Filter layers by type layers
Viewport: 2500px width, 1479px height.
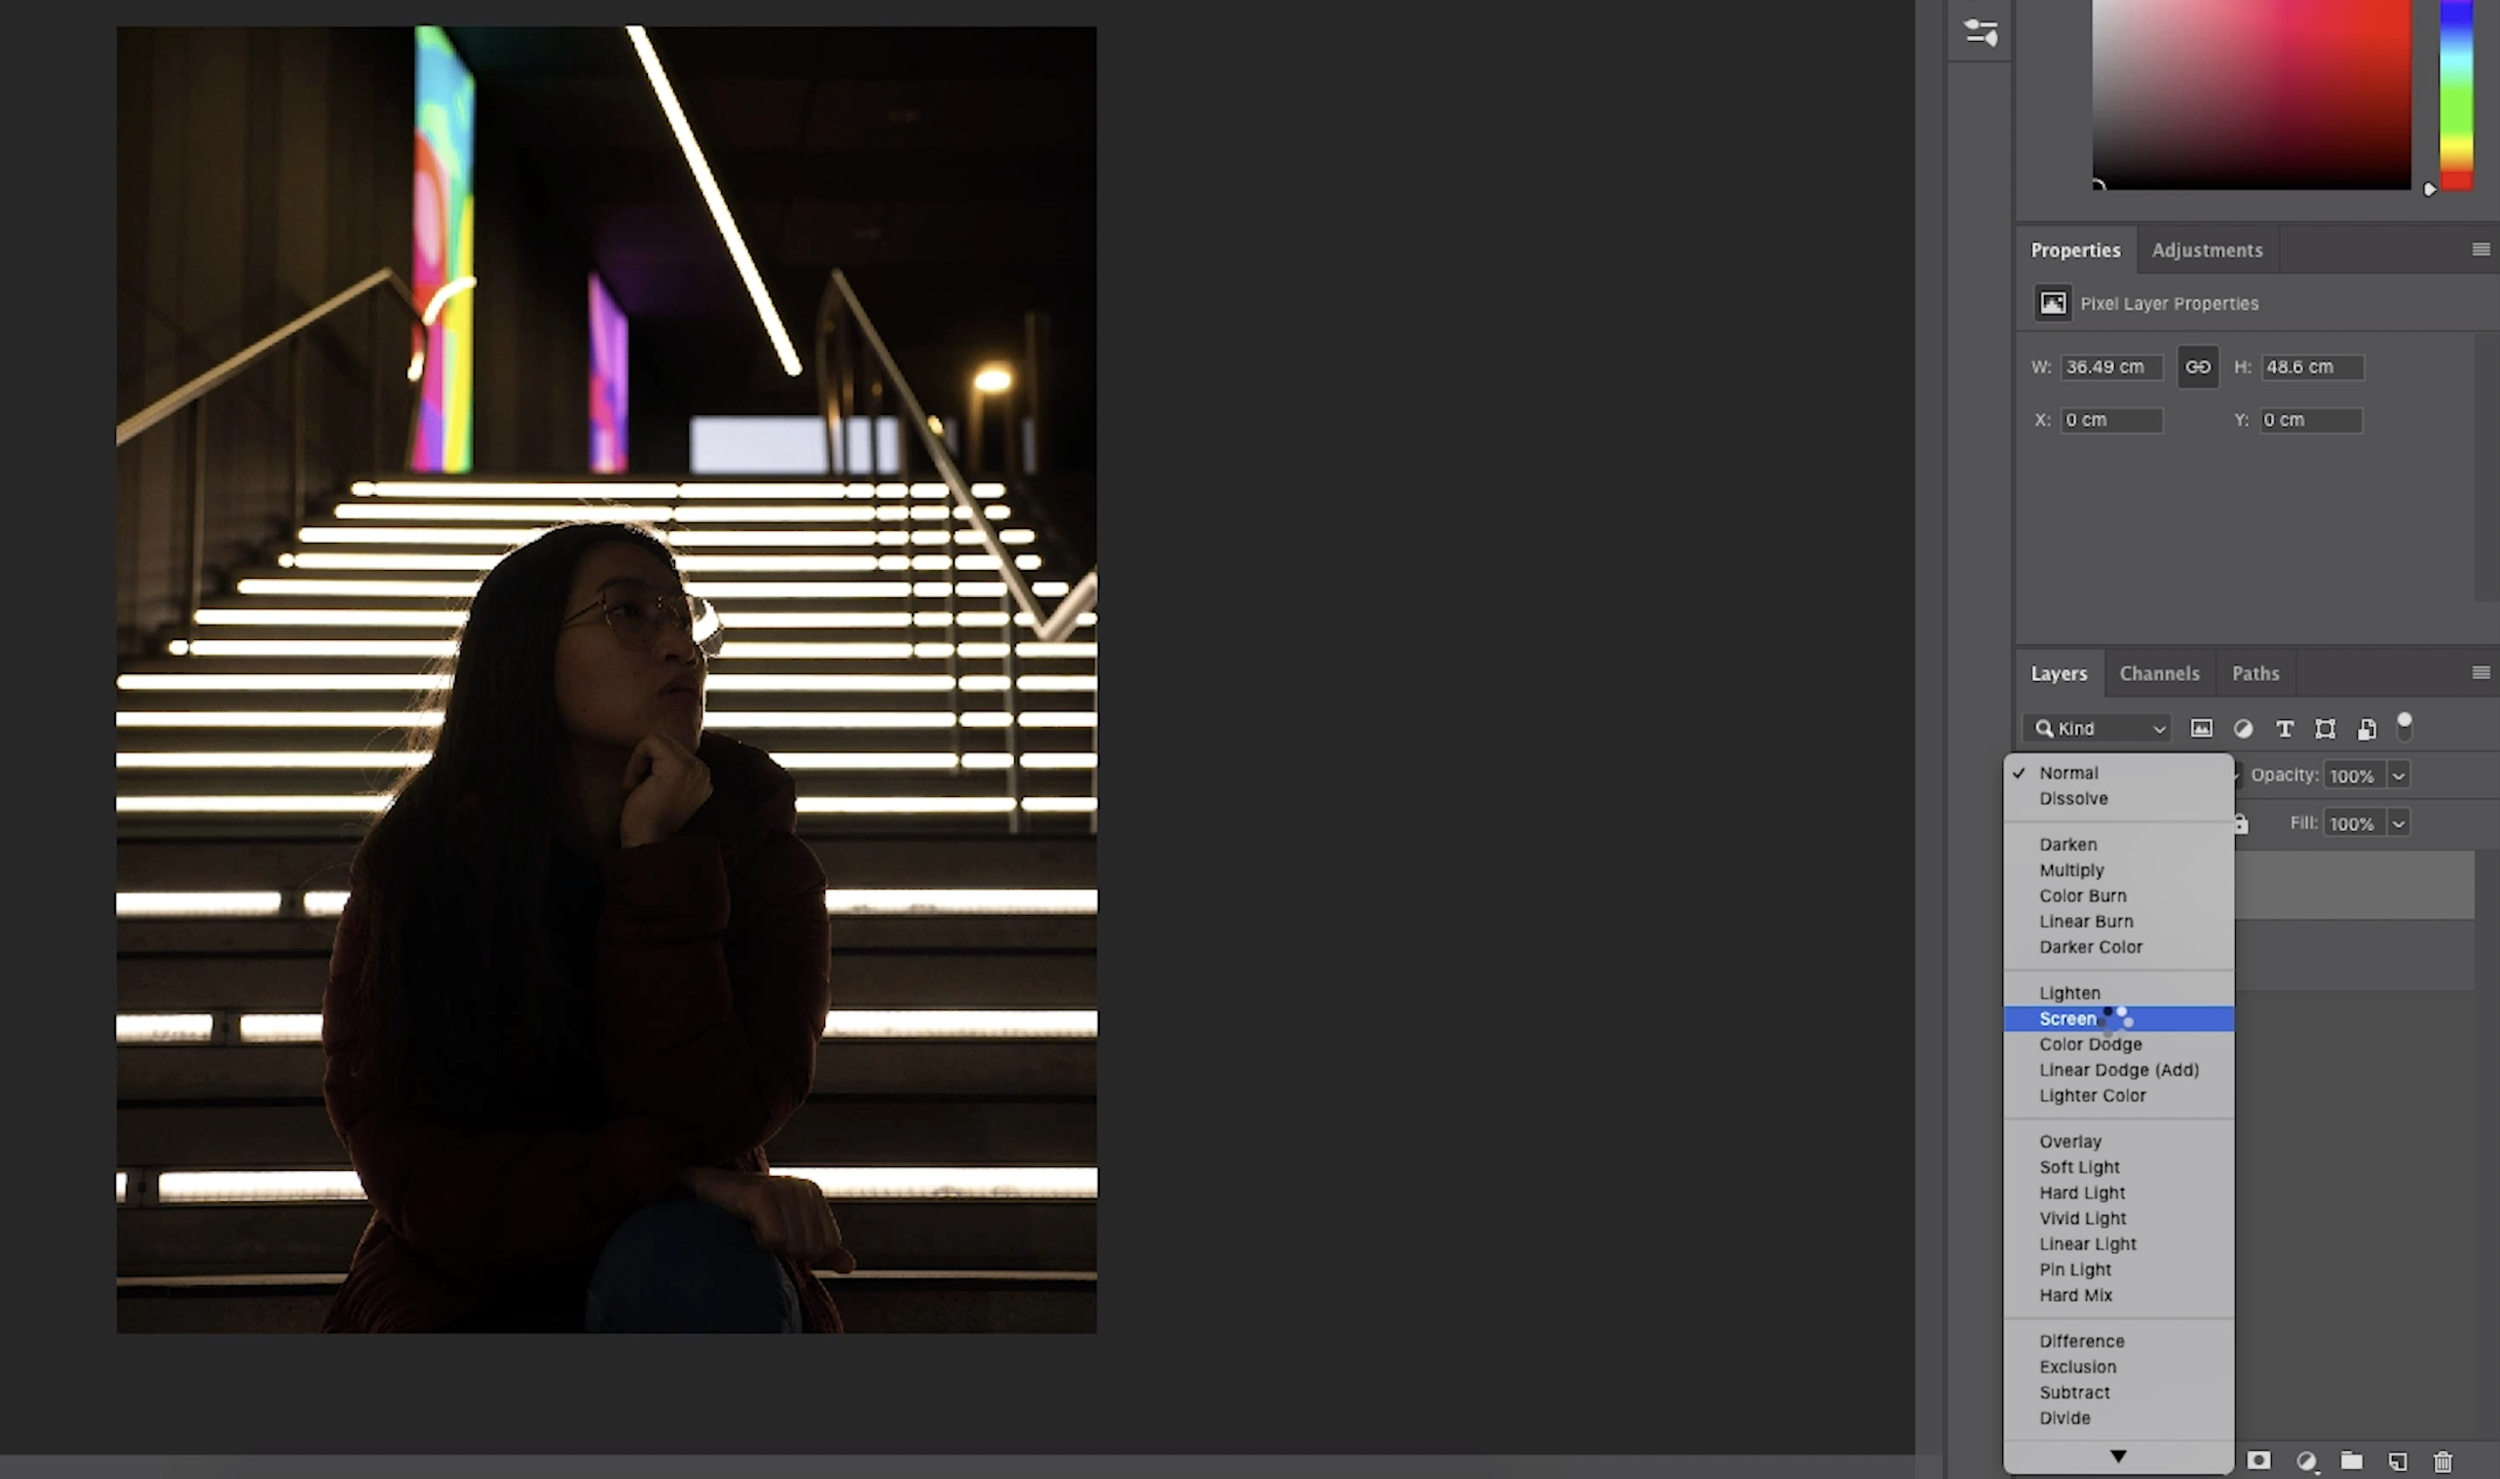pos(2285,729)
